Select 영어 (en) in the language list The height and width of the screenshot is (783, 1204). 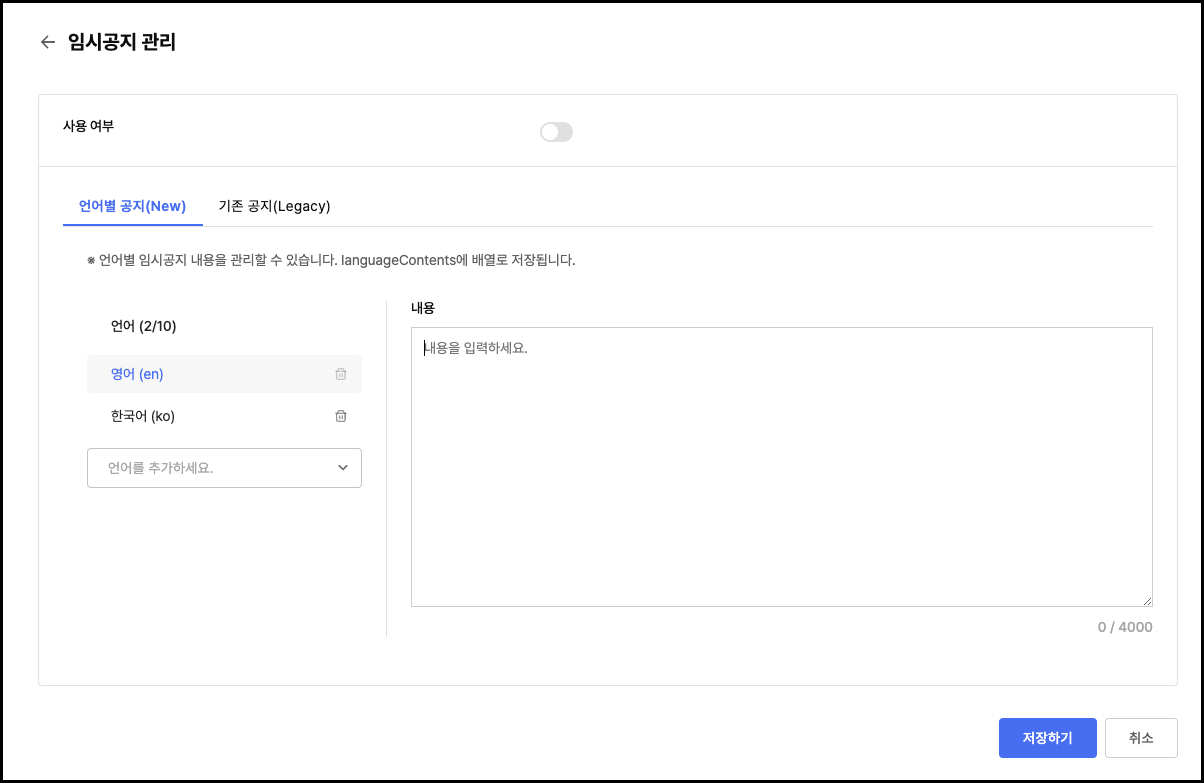(x=137, y=374)
